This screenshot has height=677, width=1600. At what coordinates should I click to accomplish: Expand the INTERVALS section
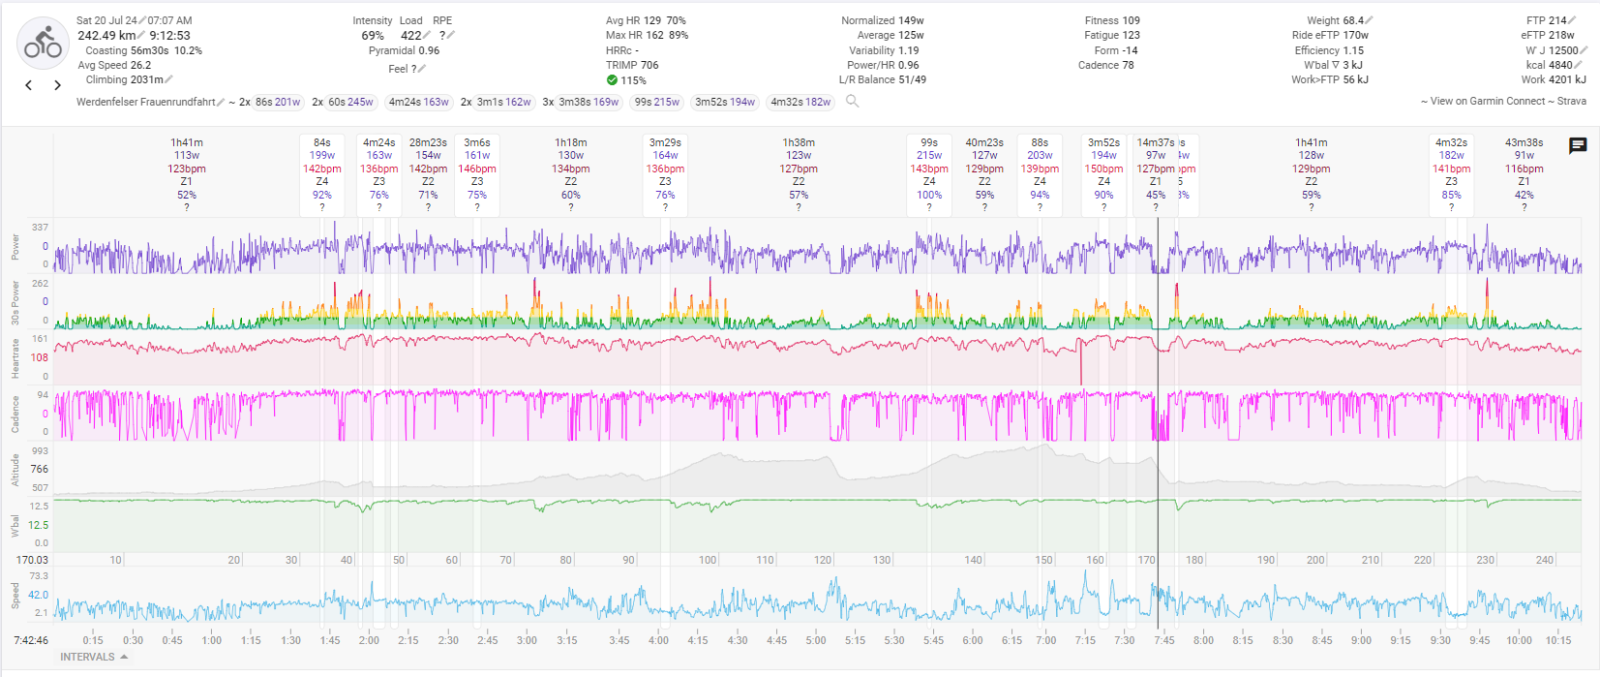click(x=93, y=657)
